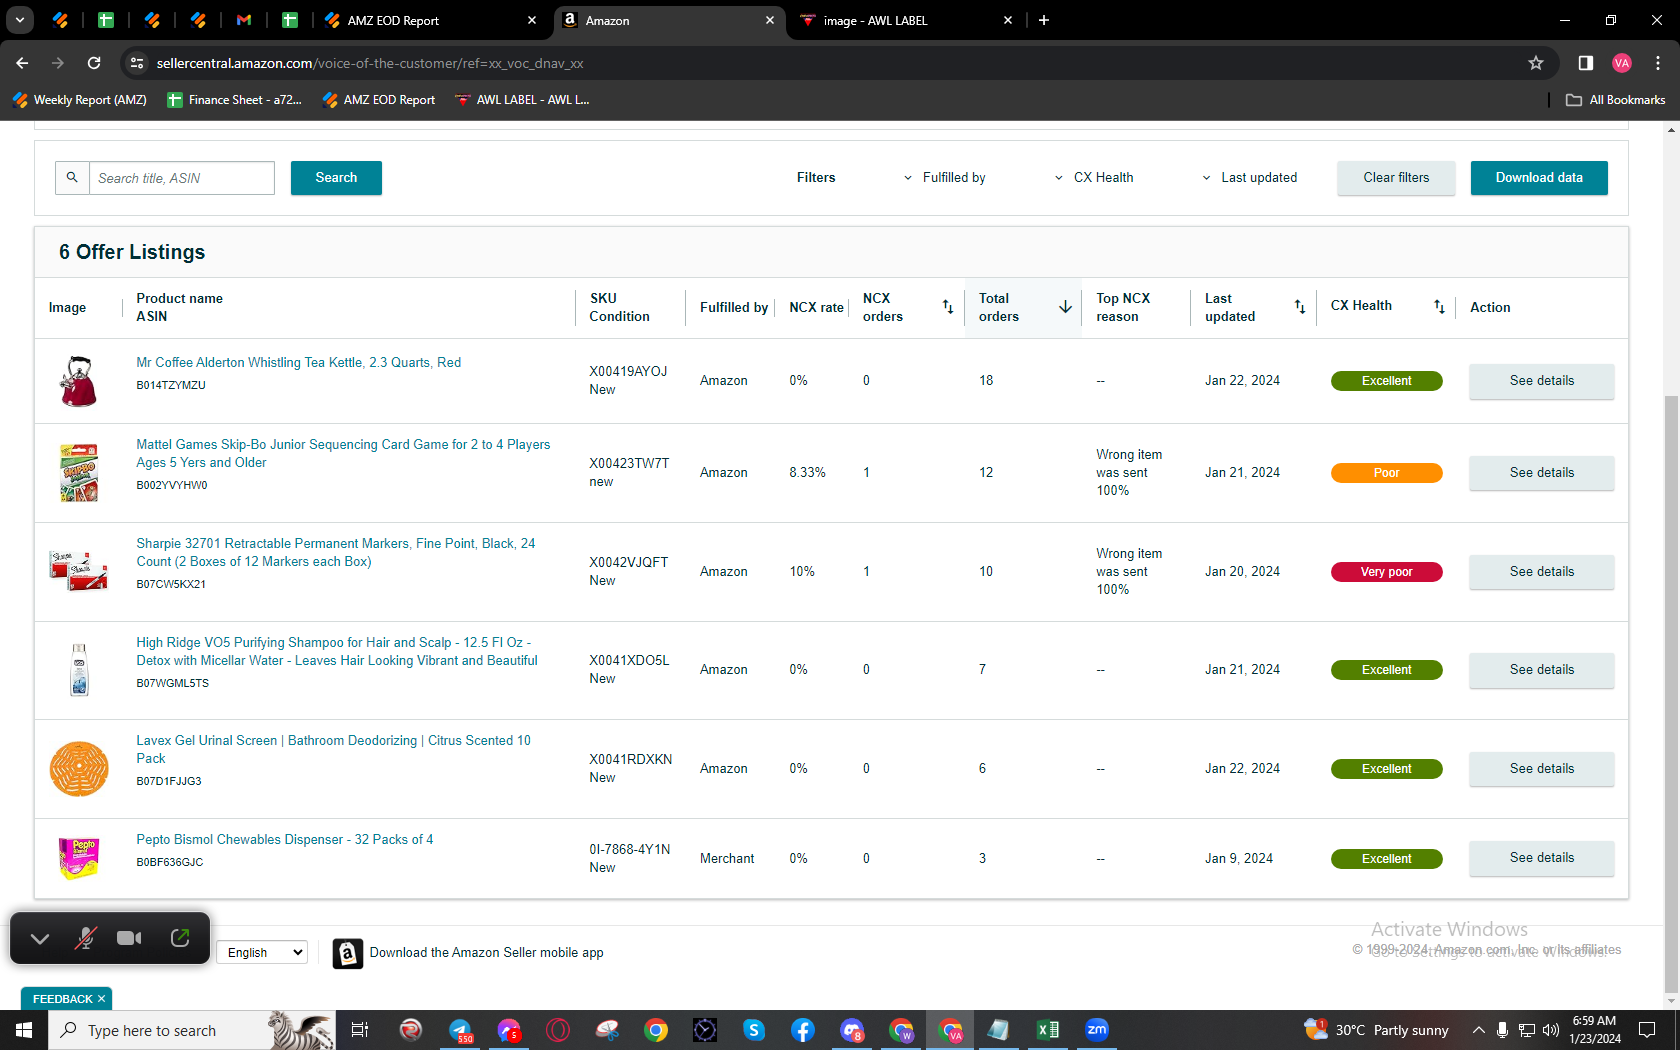Click the Lavex urinal screen thumbnail
This screenshot has height=1050, width=1680.
coord(79,769)
